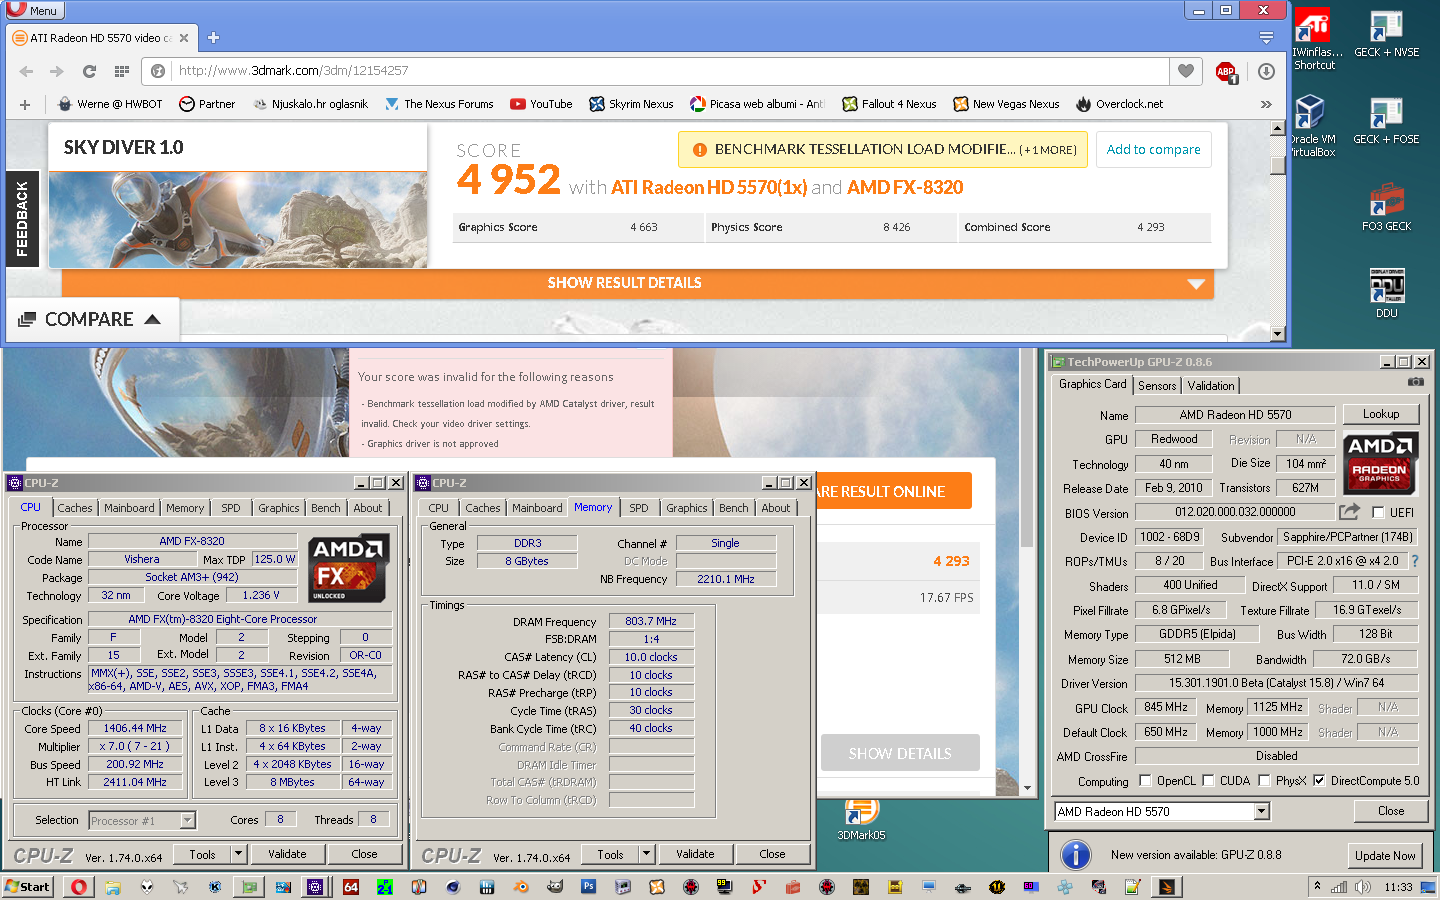The image size is (1440, 900).
Task: Open the browser downloads icon
Action: point(1266,71)
